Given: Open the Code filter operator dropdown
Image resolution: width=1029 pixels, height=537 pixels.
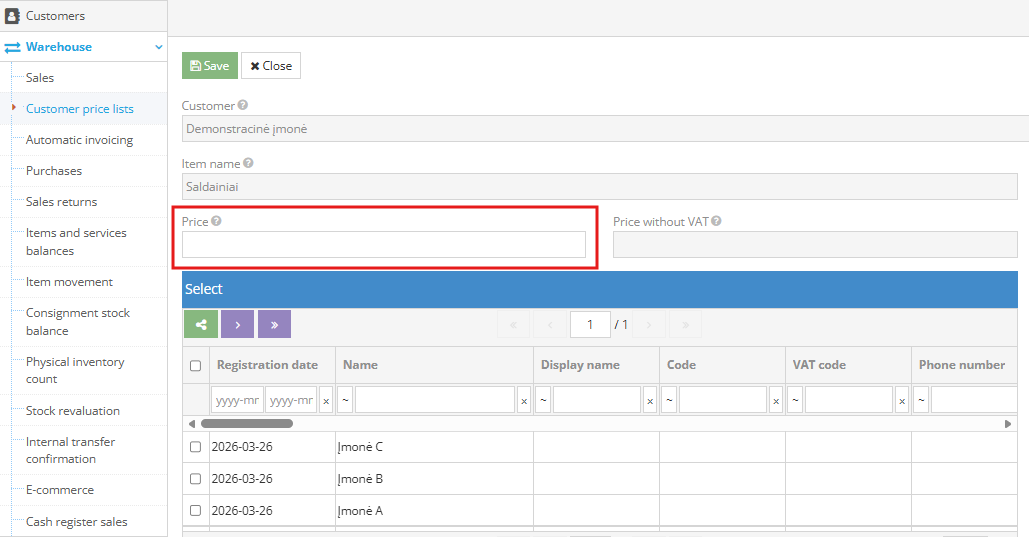Looking at the screenshot, I should [669, 401].
